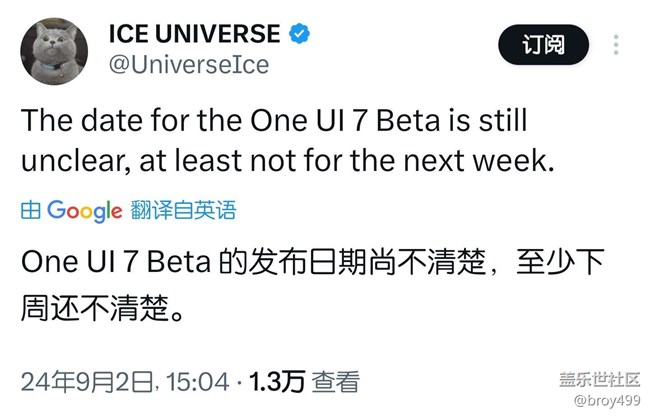Click the 由 character before Google
Screen dimensions: 650x419
30,211
